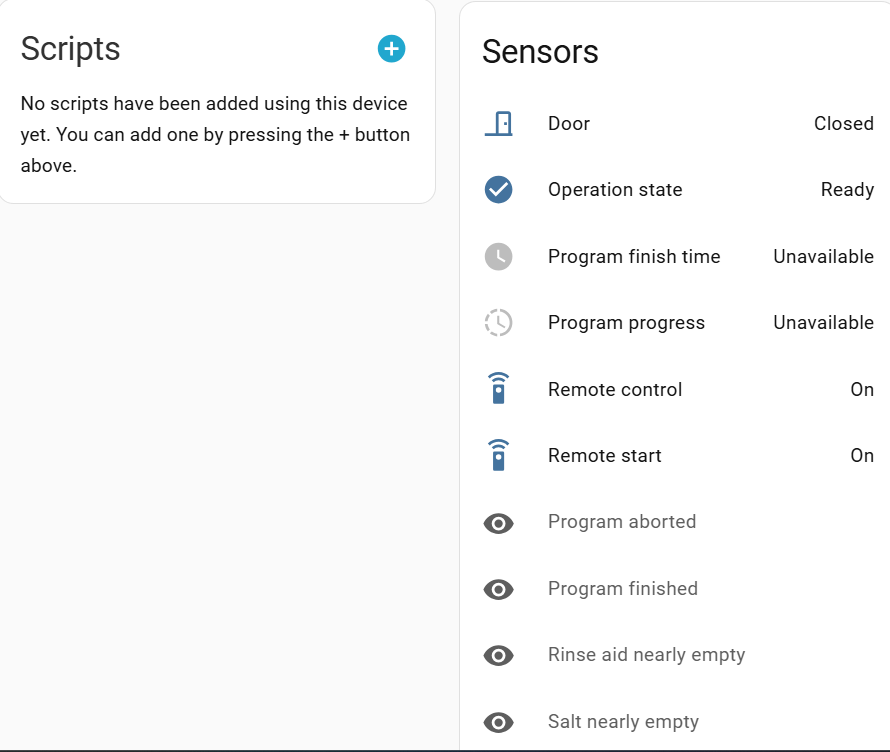Viewport: 890px width, 752px height.
Task: Click the Remote start icon
Action: (498, 456)
